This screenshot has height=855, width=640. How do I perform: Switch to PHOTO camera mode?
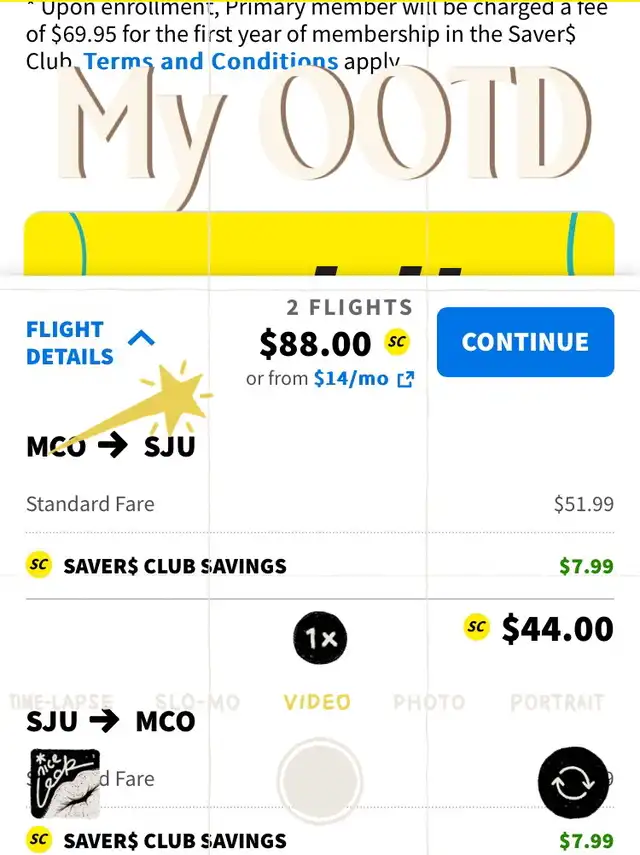pos(429,702)
